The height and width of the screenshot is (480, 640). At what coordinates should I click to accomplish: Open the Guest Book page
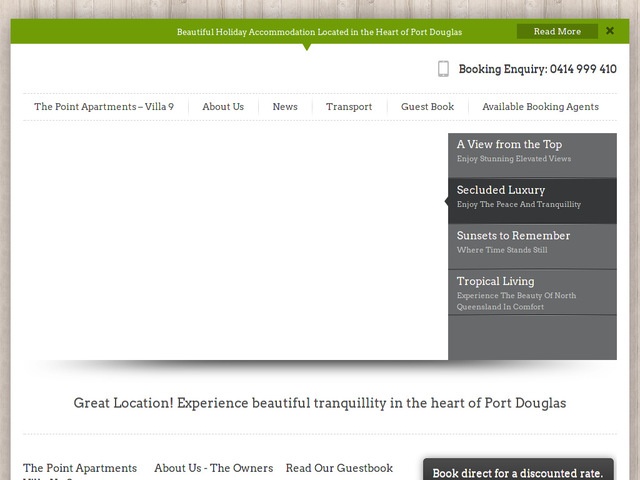tap(427, 107)
